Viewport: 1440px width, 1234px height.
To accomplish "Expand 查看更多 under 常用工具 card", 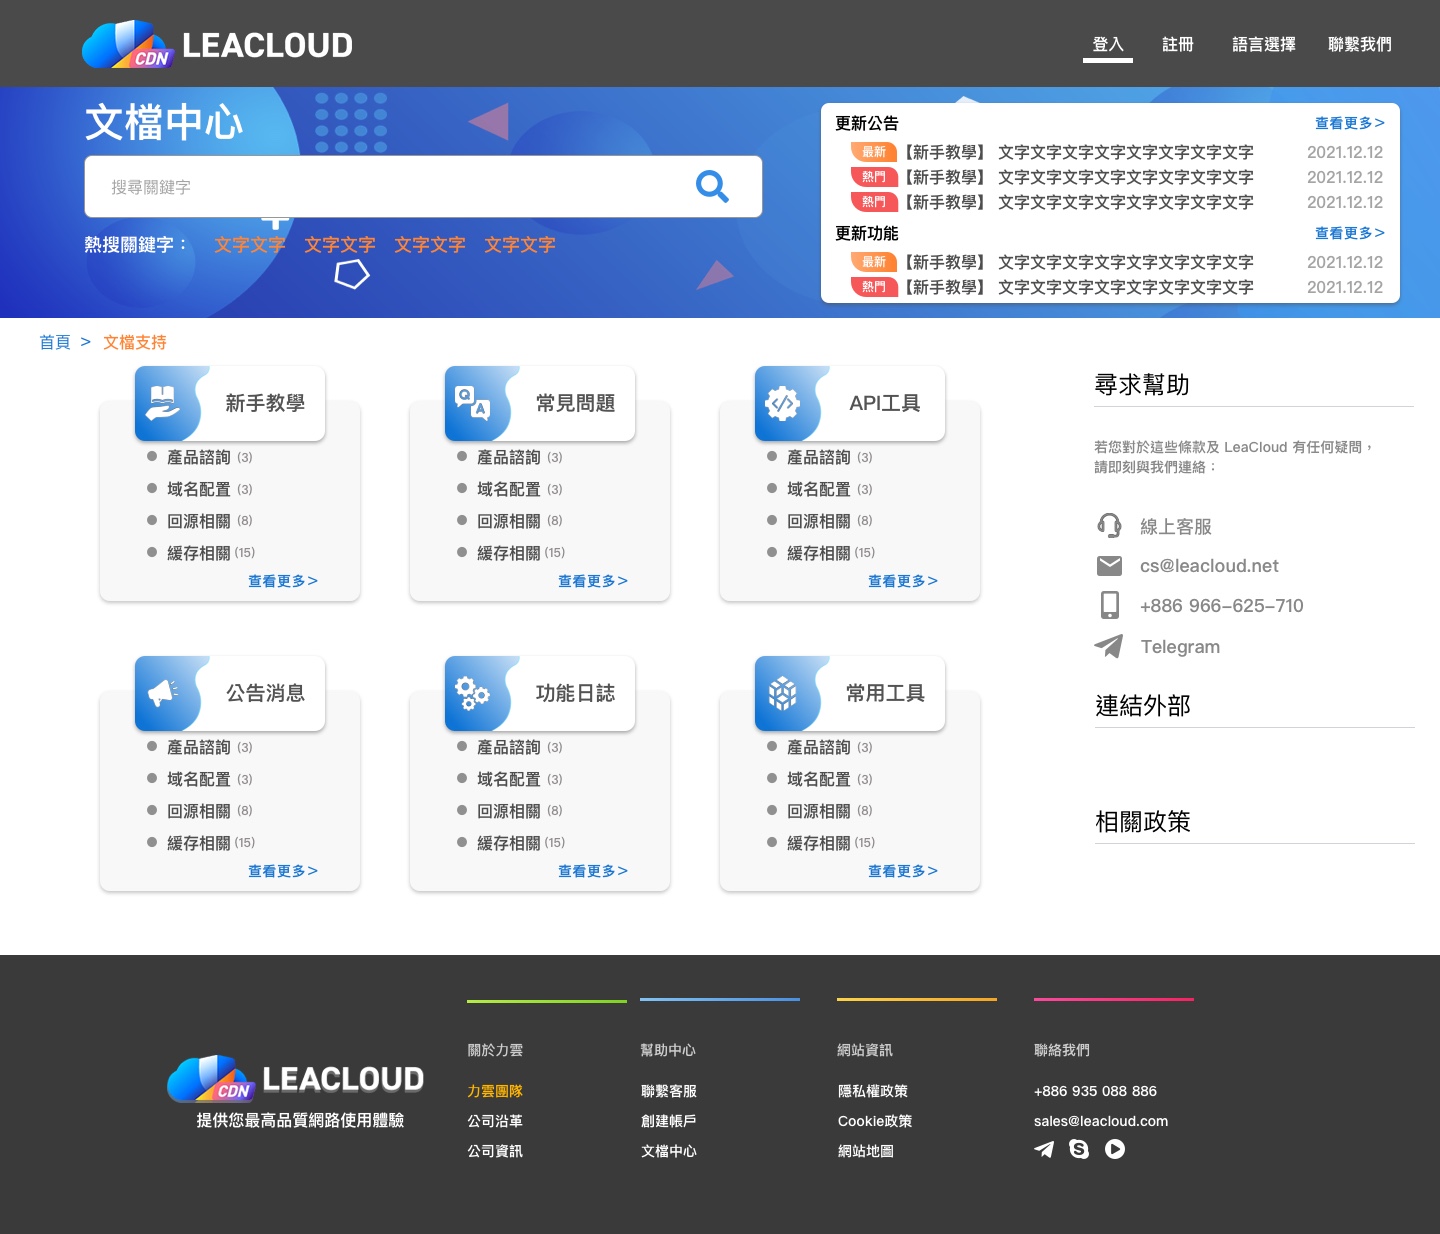I will tap(902, 871).
